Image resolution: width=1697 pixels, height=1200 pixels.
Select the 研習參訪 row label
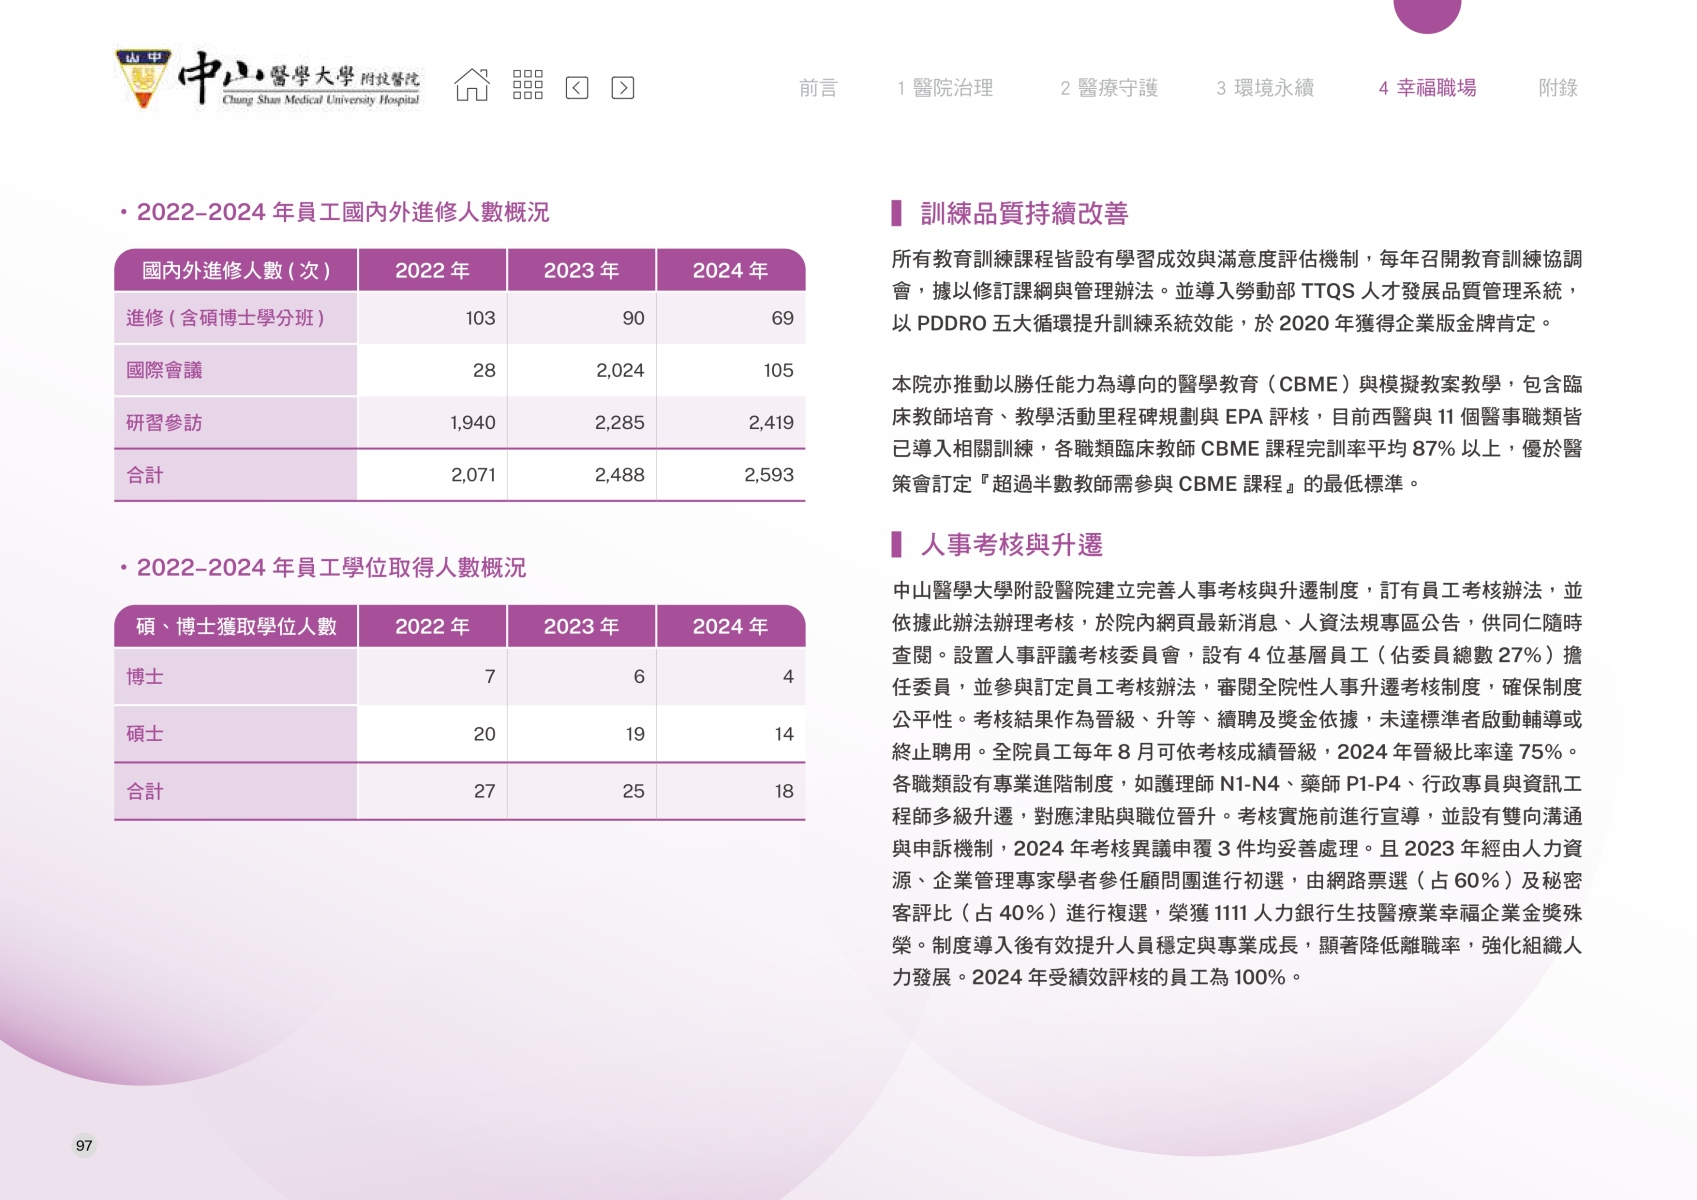pos(164,423)
